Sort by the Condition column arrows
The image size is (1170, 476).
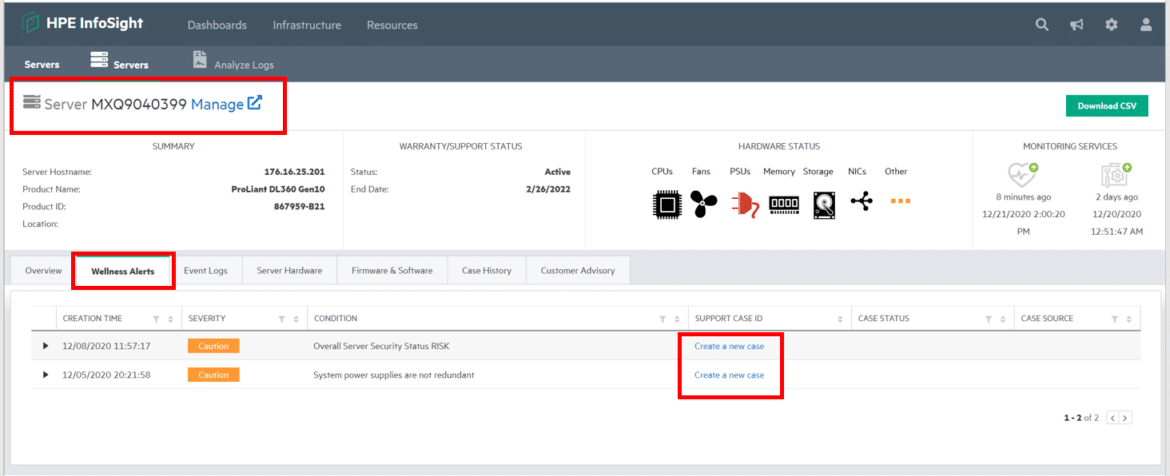[x=677, y=319]
